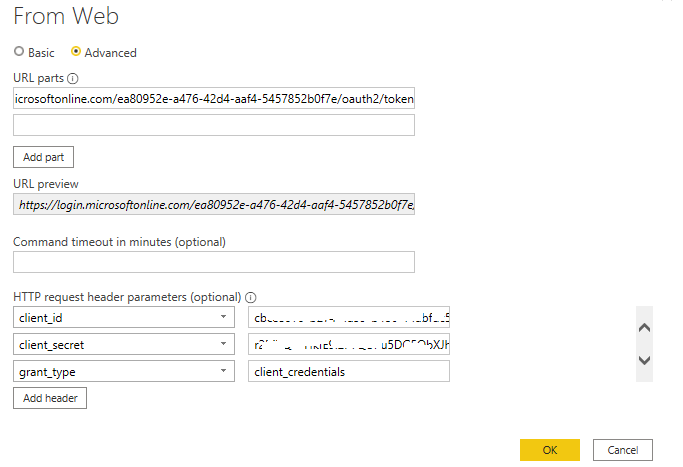Click the empty second URL part field
683x467 pixels.
[x=214, y=125]
